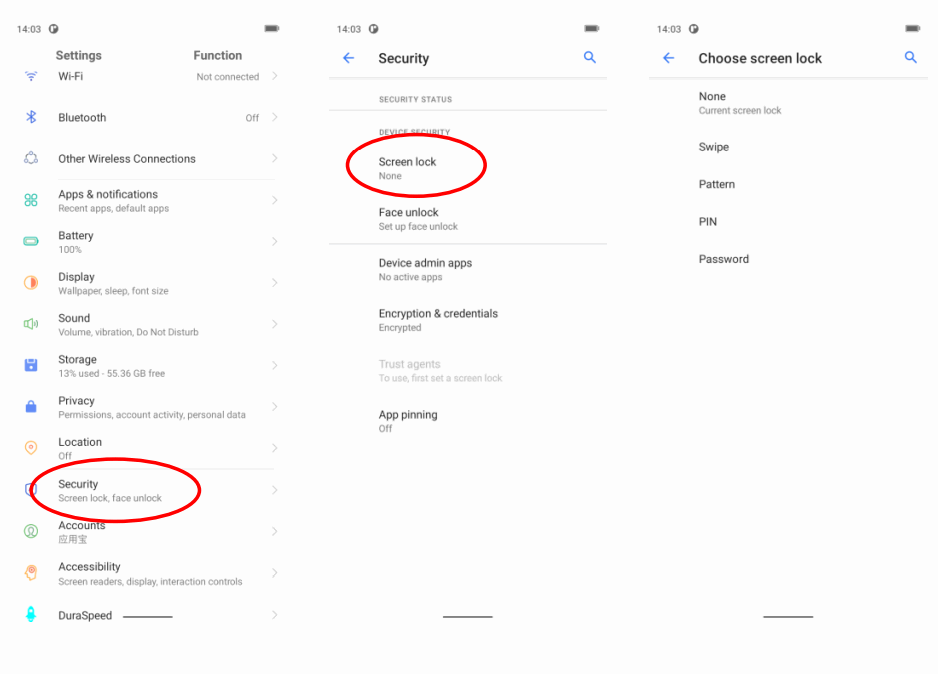Click the search icon on Security screen
Image resolution: width=938 pixels, height=674 pixels.
coord(590,58)
